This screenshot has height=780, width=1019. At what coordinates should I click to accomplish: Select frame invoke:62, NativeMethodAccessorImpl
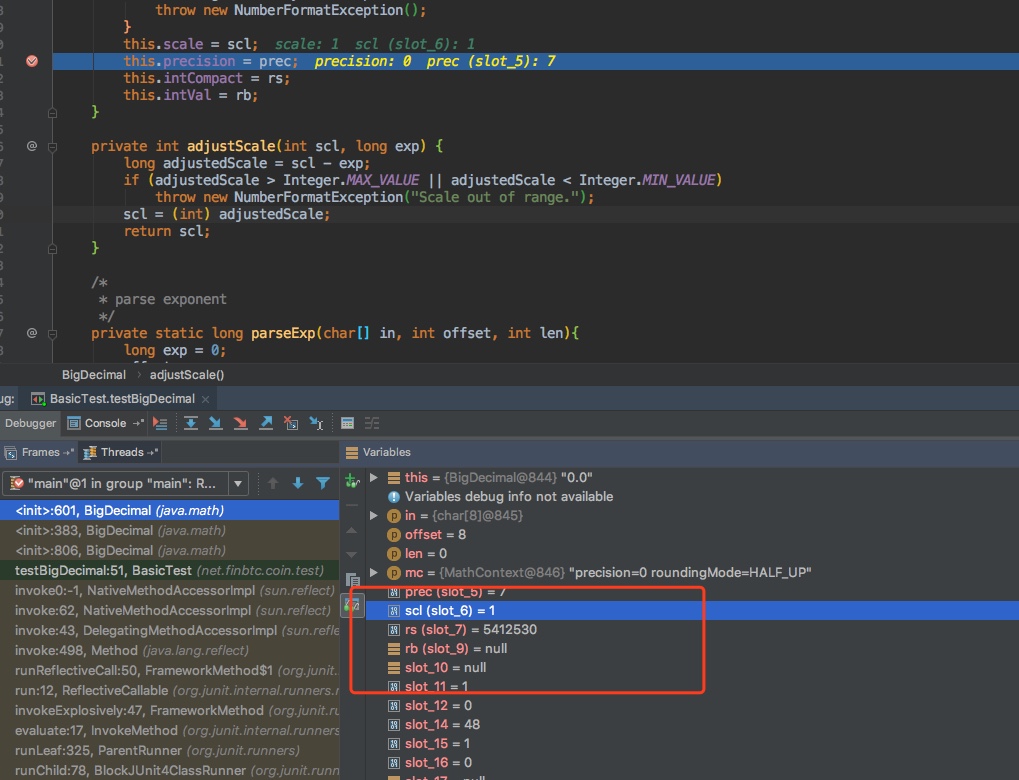(x=169, y=610)
